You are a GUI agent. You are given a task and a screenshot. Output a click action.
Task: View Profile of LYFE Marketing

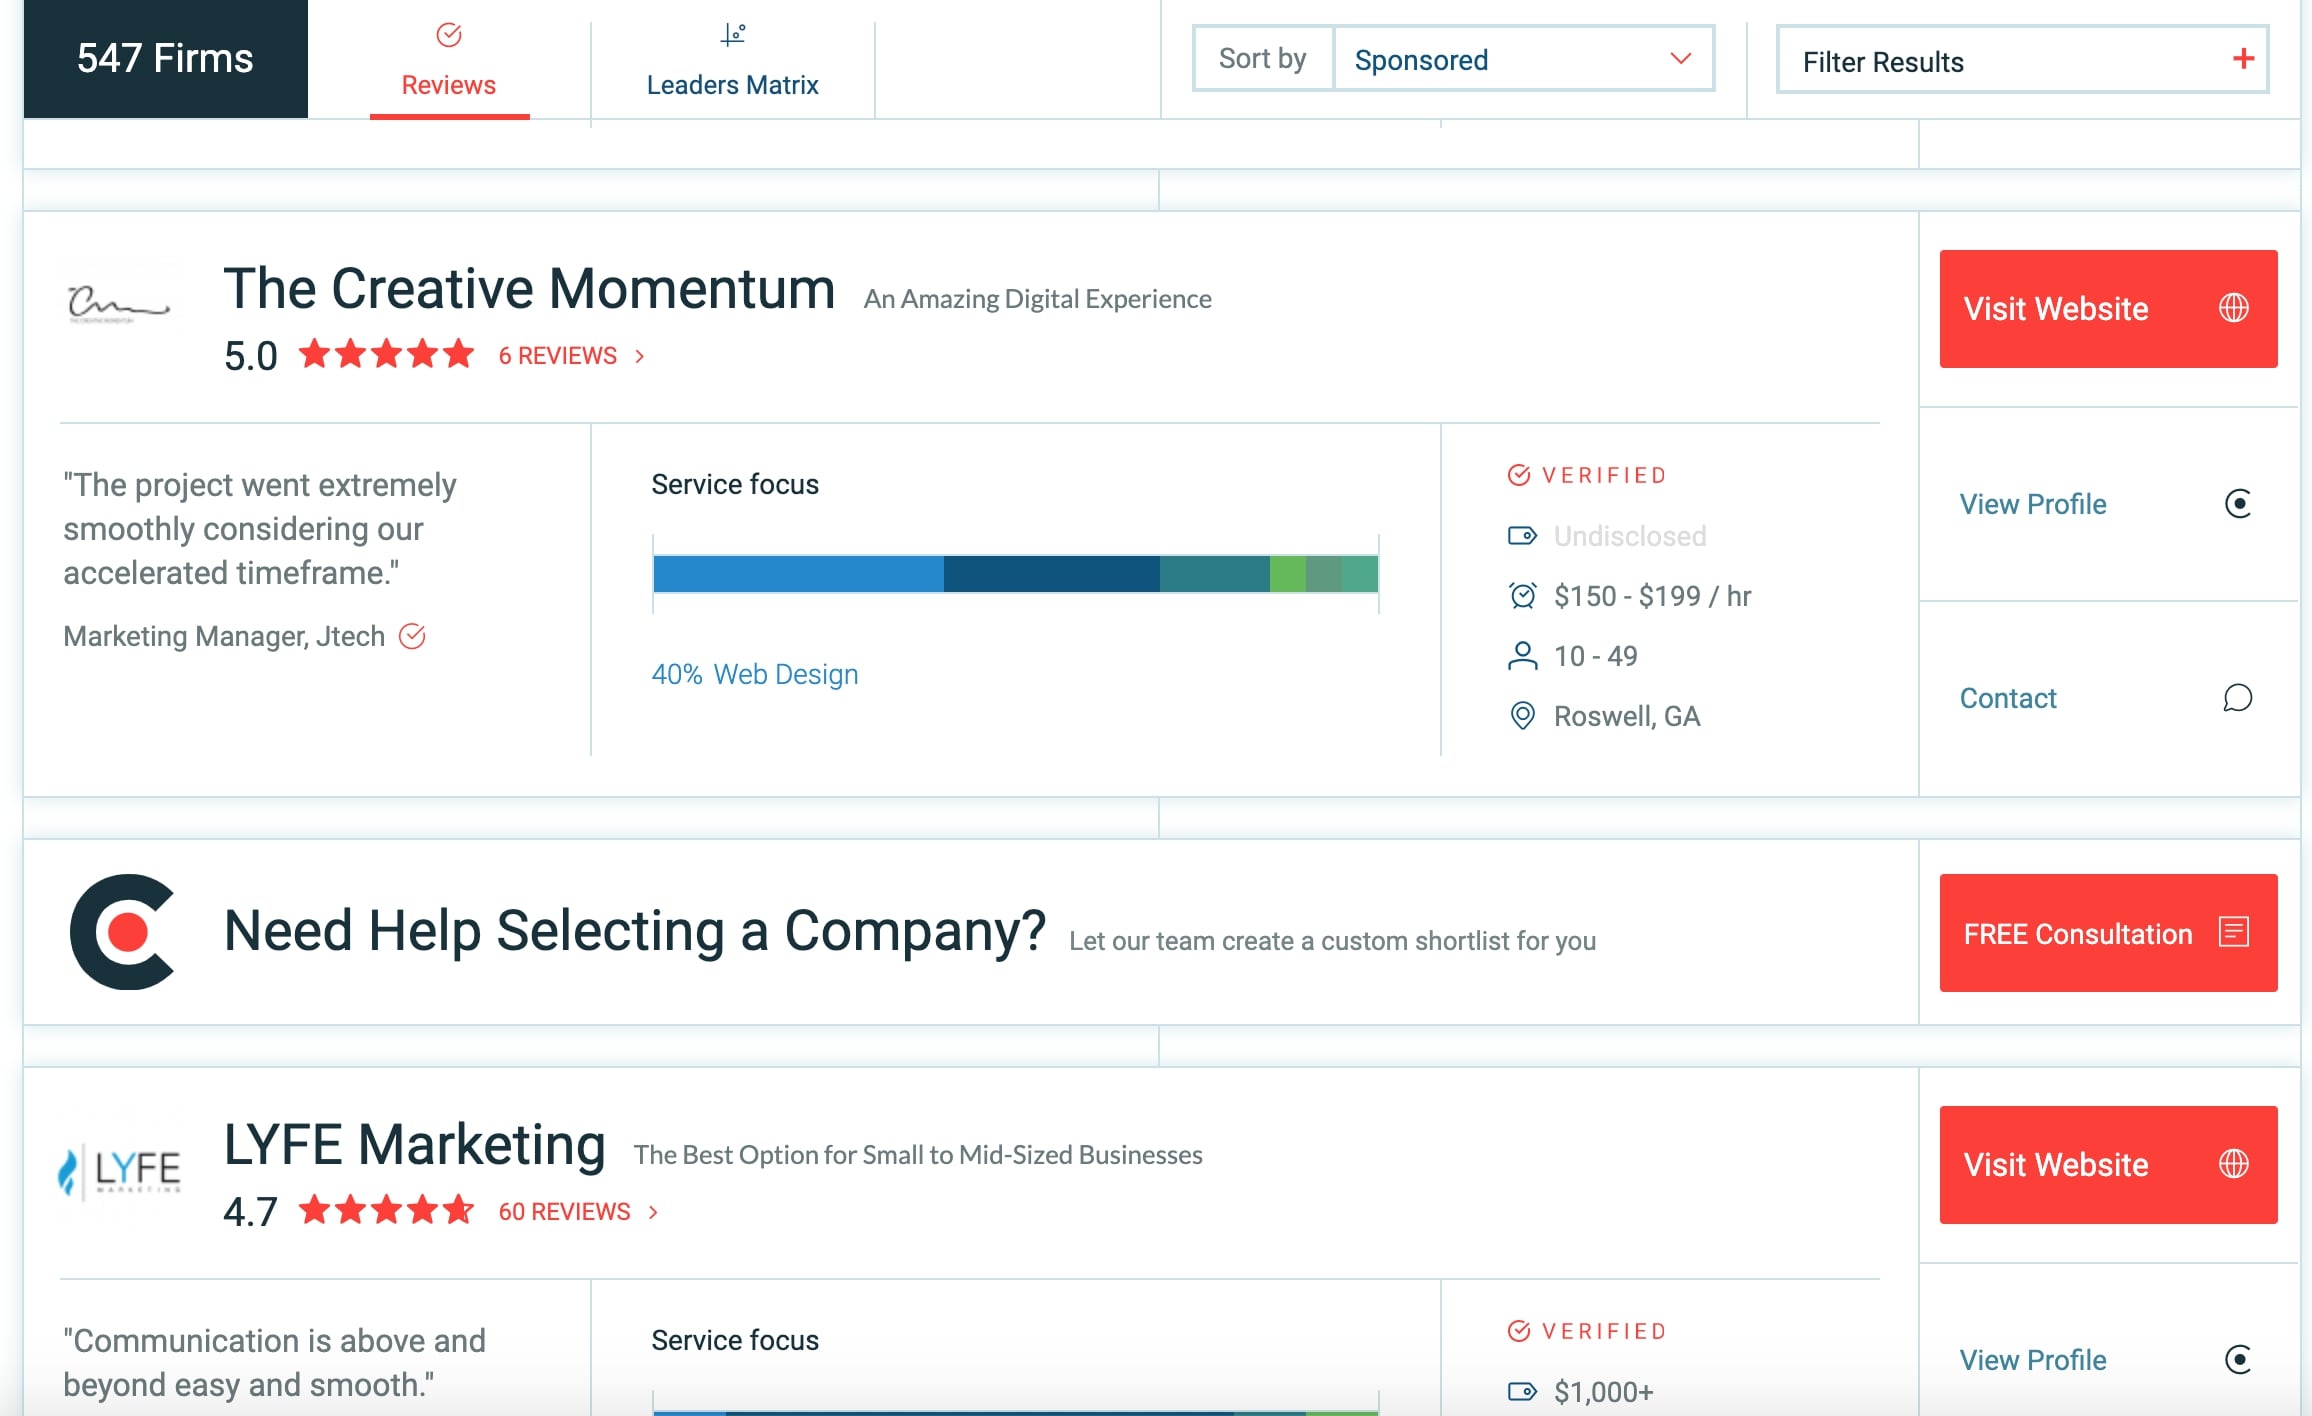(x=2032, y=1360)
